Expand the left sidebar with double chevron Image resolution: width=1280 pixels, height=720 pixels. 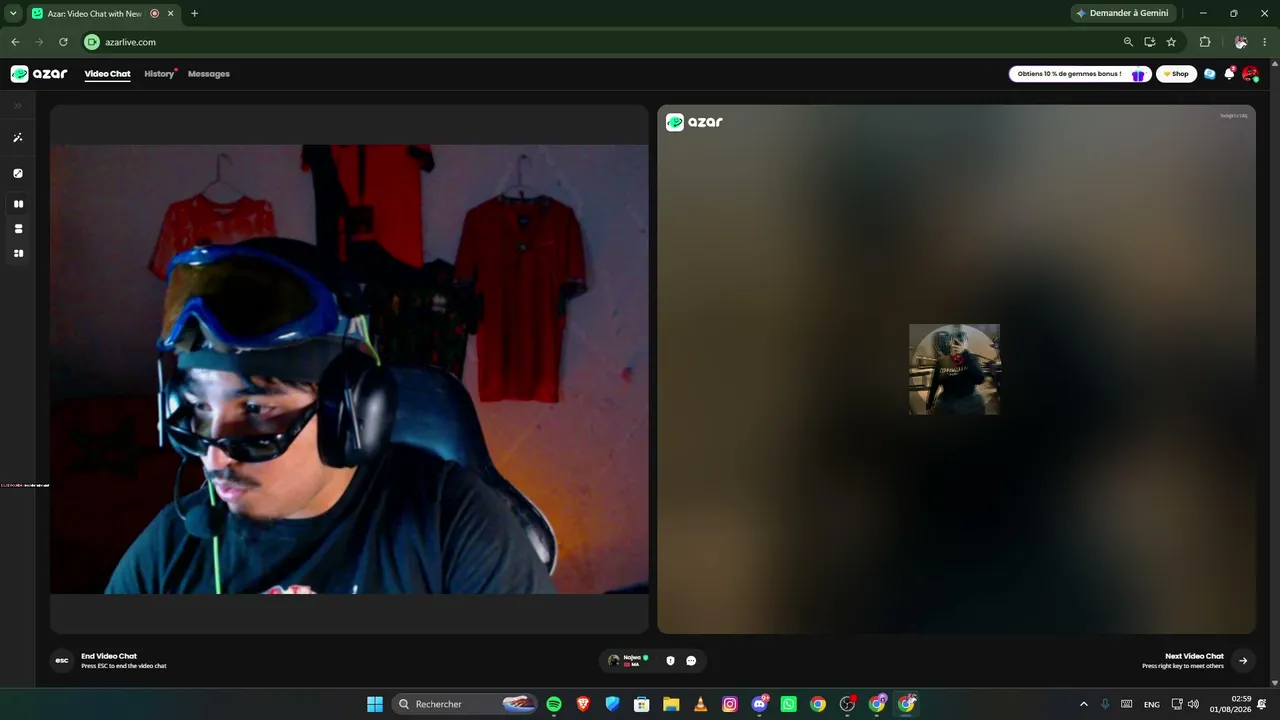pyautogui.click(x=18, y=105)
